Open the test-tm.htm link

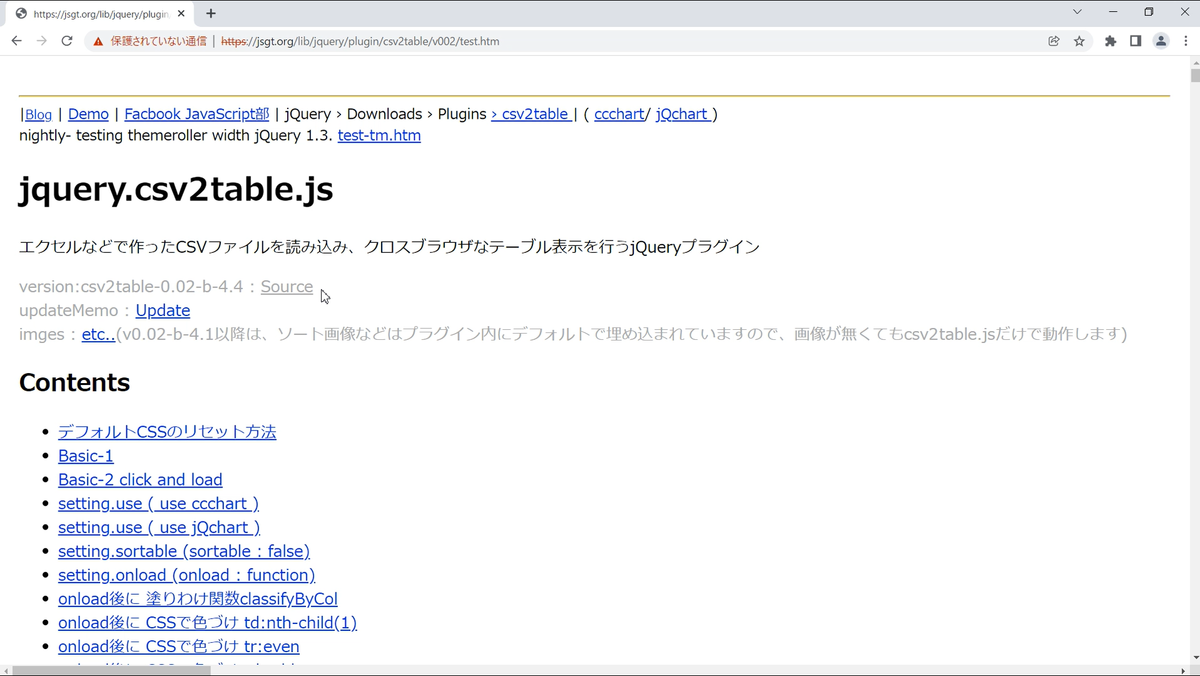pyautogui.click(x=379, y=135)
